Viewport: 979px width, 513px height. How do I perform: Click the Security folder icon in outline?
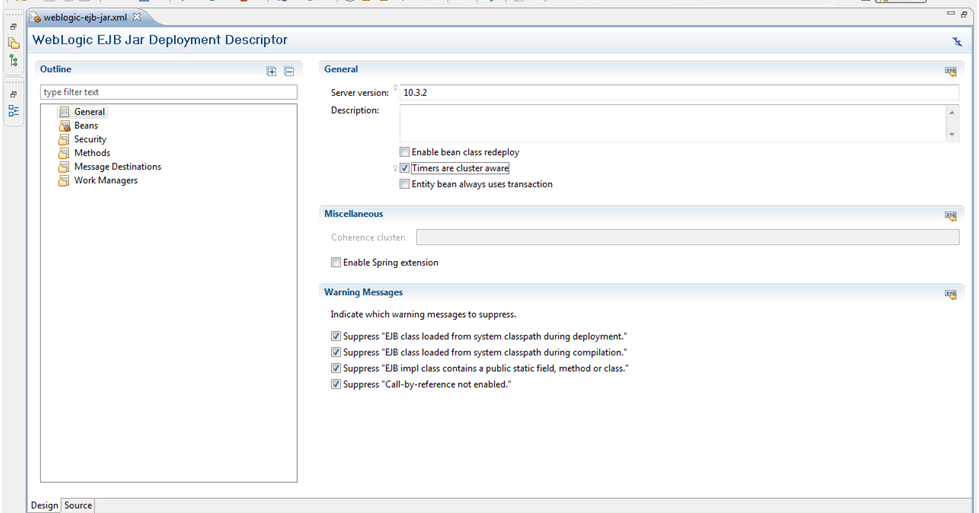64,139
